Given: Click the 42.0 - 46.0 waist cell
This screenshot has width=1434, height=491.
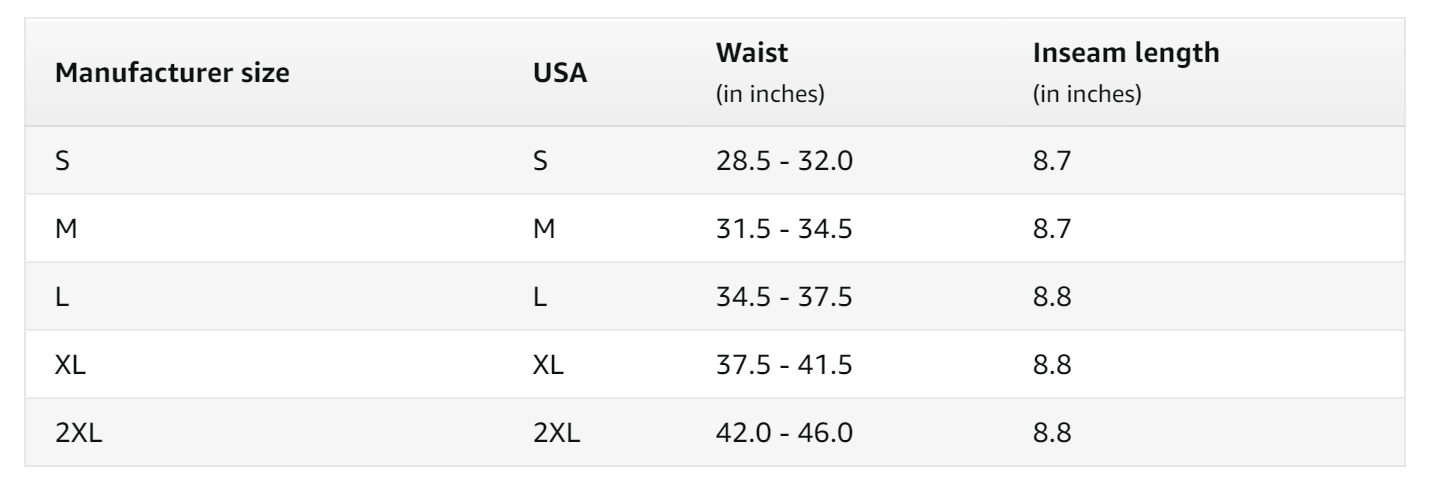Looking at the screenshot, I should 778,433.
